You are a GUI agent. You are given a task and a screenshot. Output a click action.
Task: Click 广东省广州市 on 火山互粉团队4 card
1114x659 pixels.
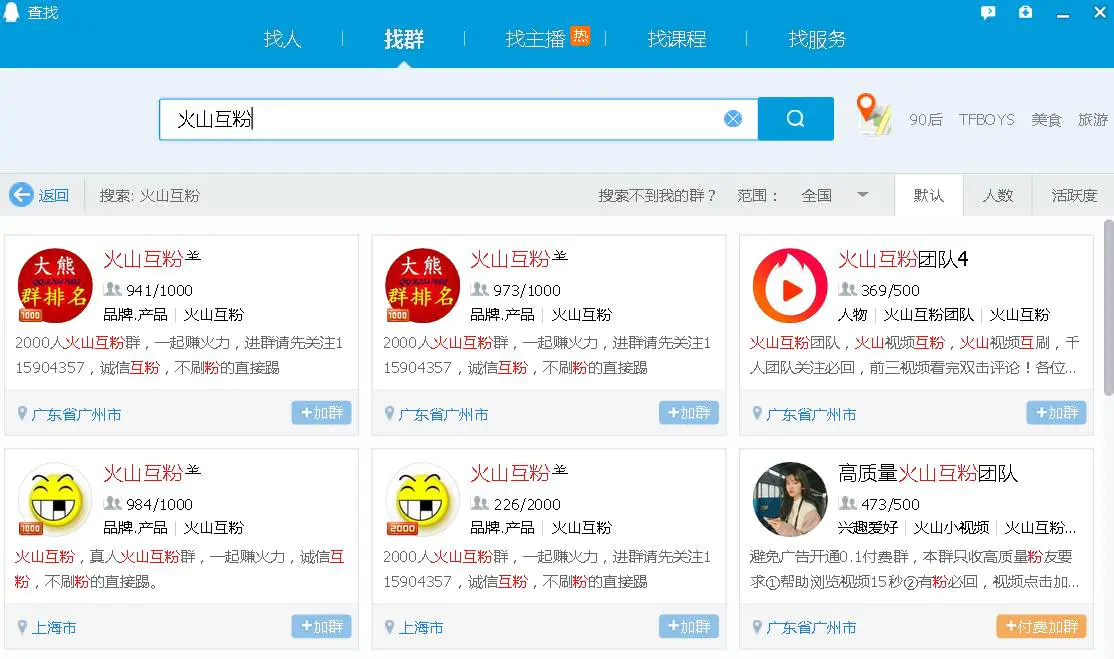tap(811, 414)
